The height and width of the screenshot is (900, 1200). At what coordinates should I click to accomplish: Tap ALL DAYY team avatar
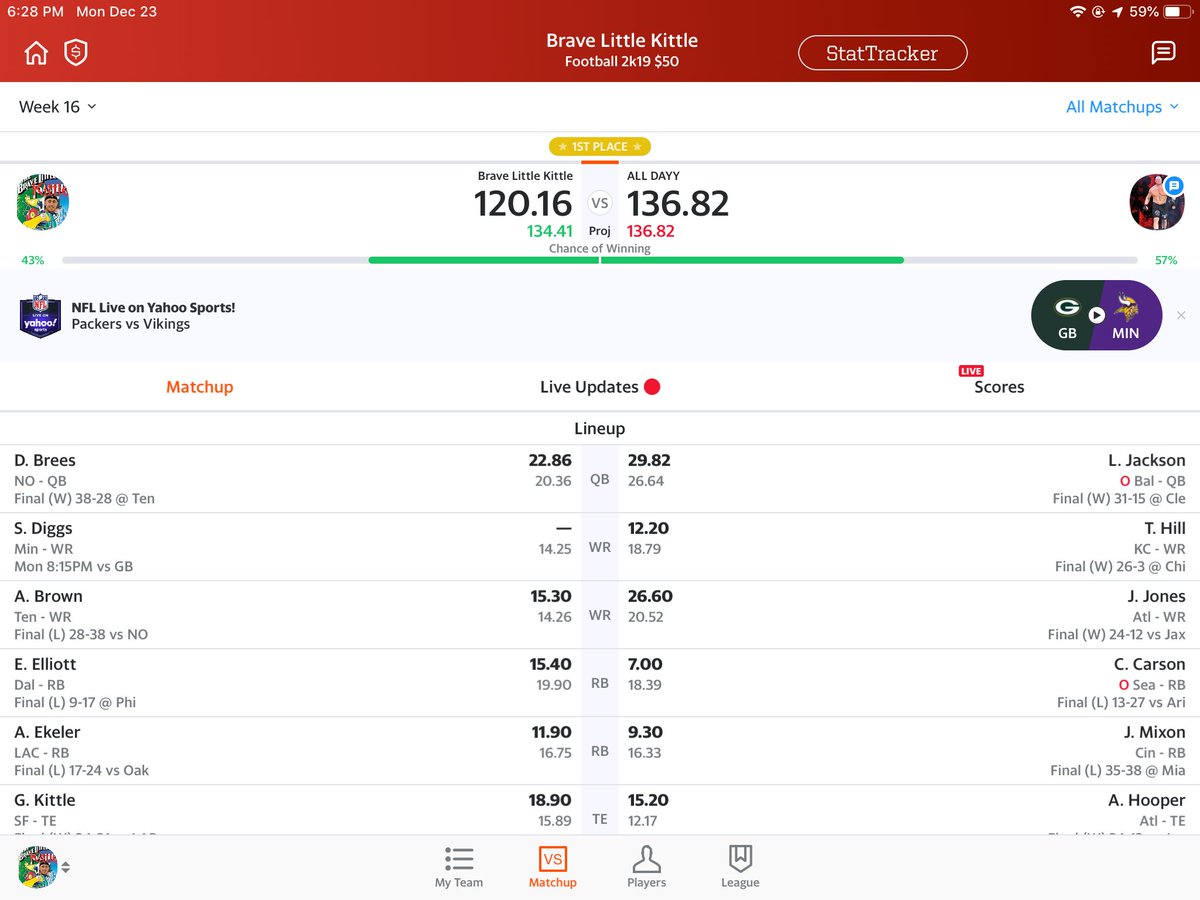tap(1157, 202)
